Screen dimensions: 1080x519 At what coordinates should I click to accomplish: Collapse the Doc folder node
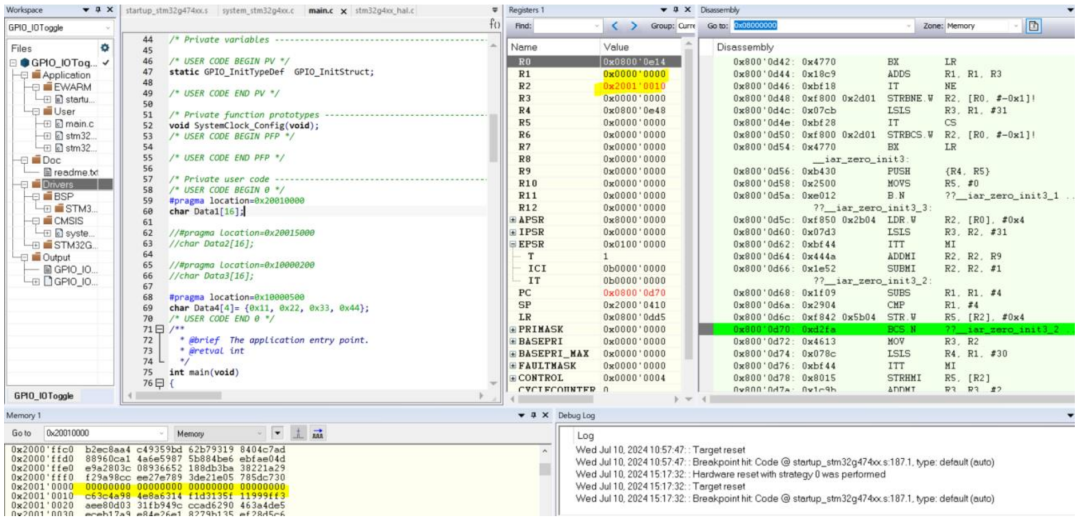(x=25, y=160)
